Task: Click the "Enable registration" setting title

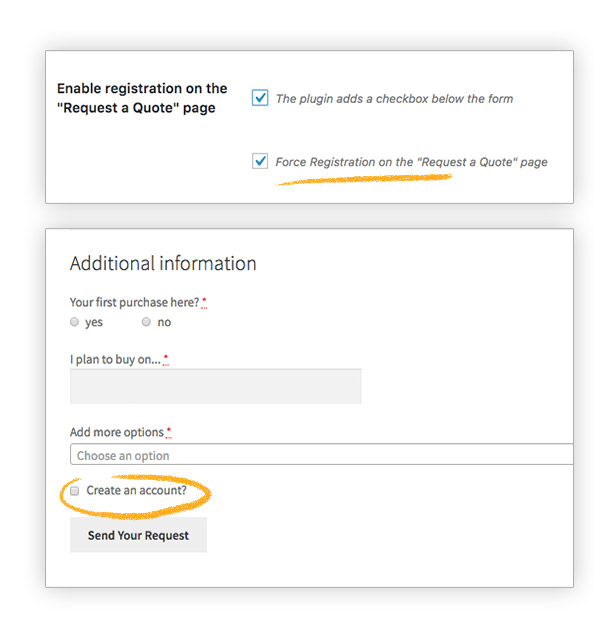Action: 142,98
